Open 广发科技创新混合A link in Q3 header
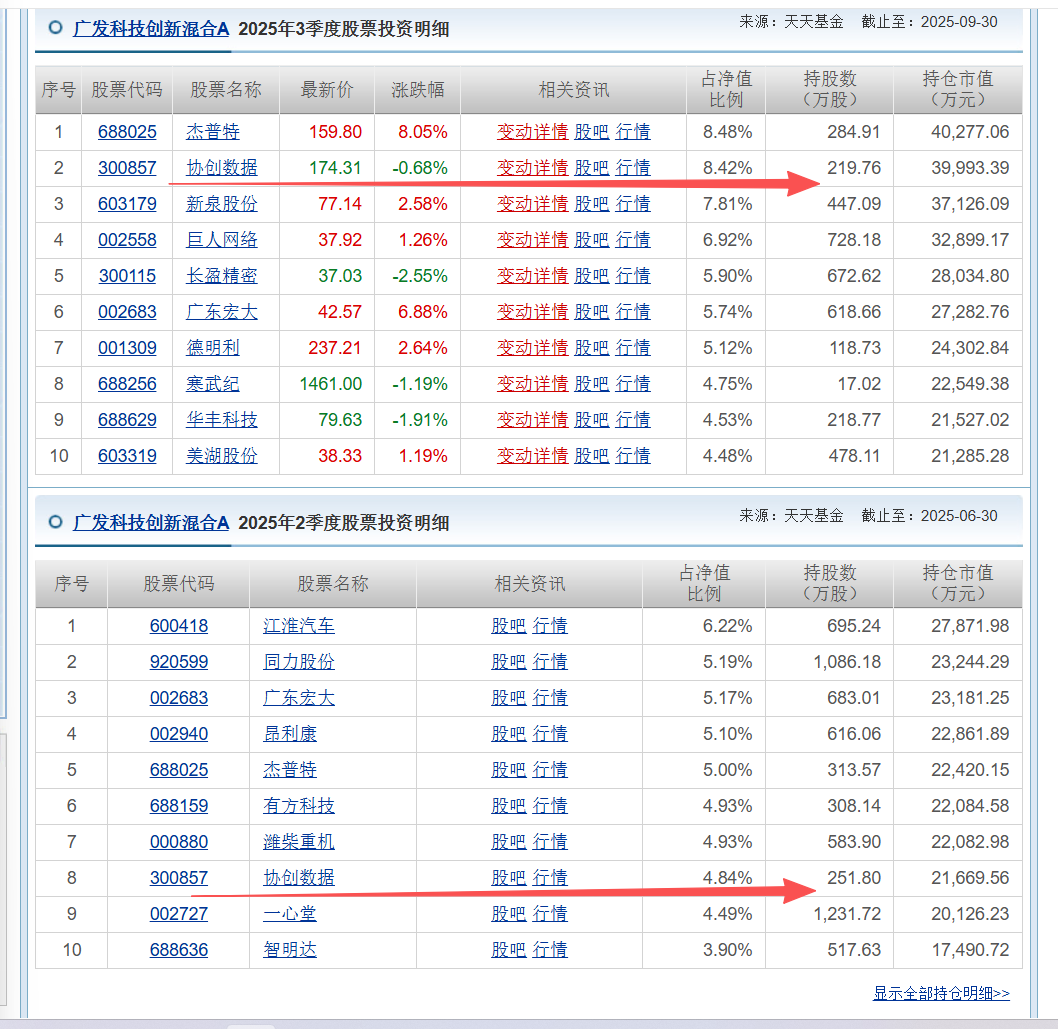 click(x=151, y=29)
